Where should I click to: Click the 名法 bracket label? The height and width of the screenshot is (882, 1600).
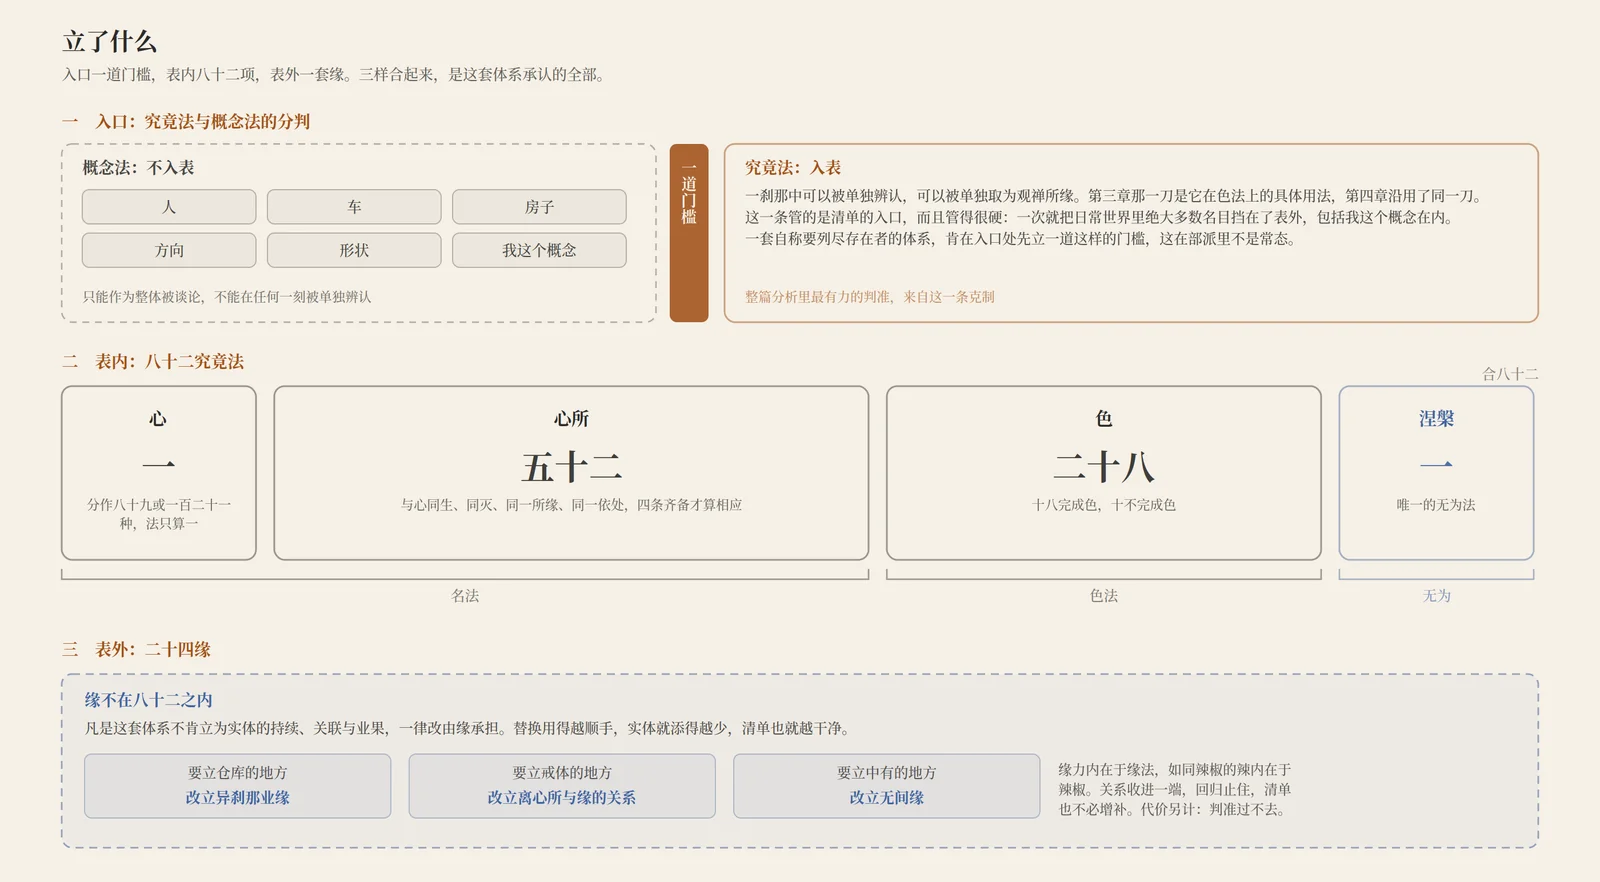point(465,595)
